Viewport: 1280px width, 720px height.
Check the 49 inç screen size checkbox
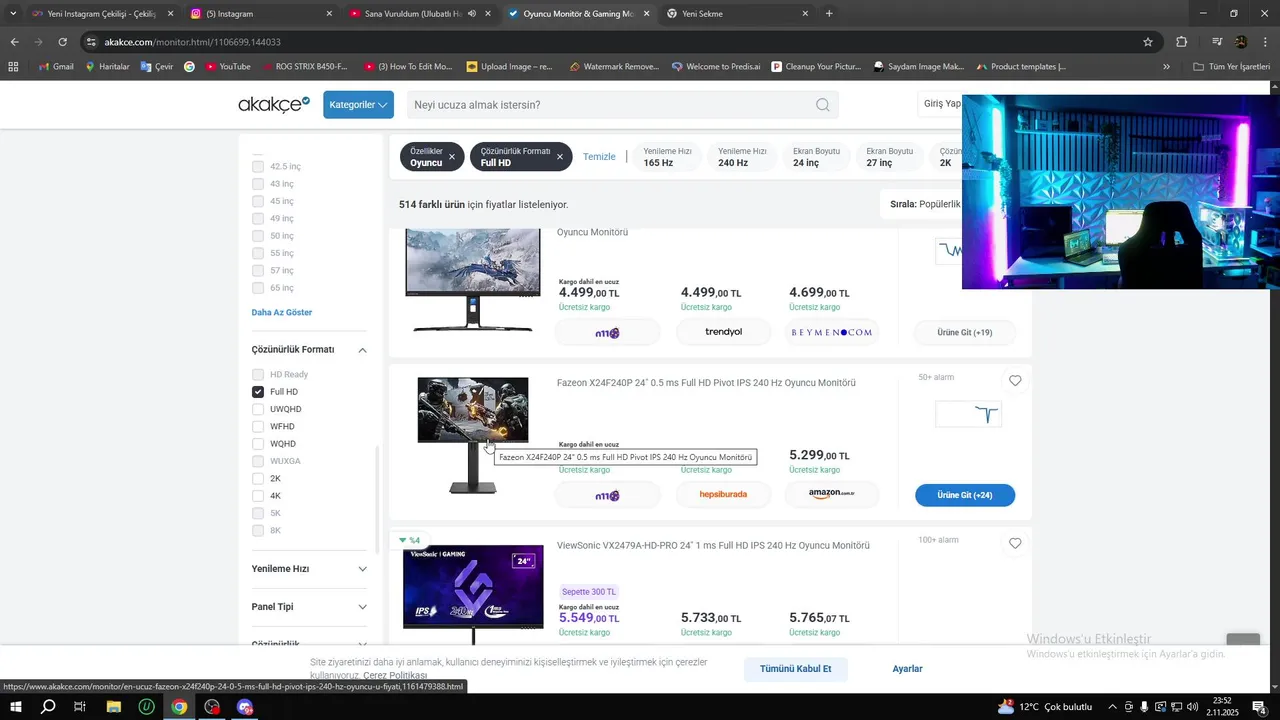(258, 218)
